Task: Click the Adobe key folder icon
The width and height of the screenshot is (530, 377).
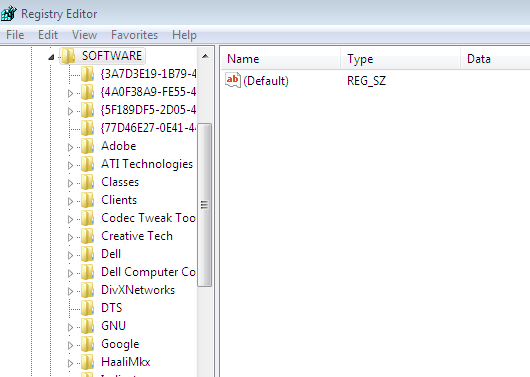Action: (88, 146)
